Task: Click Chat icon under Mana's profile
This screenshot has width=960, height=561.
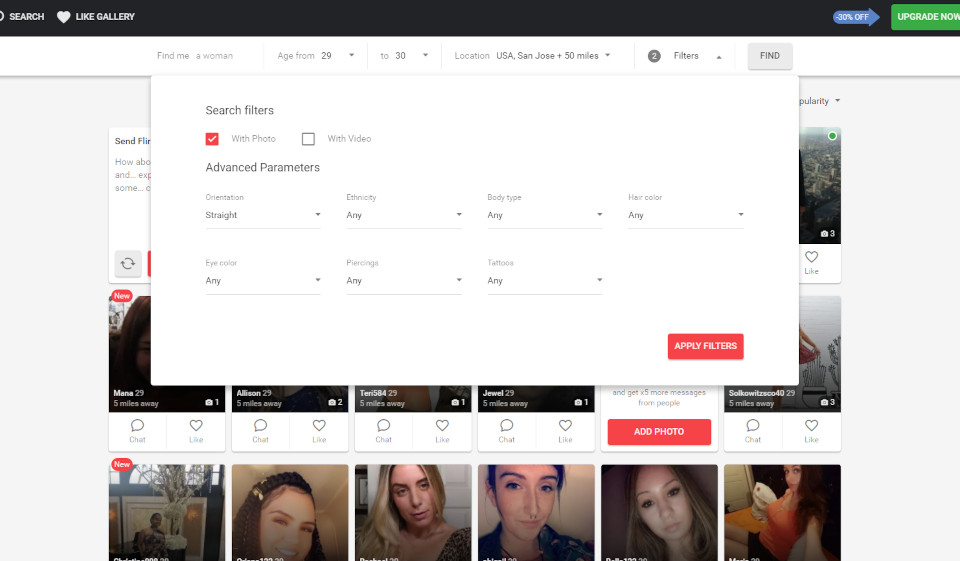Action: click(x=138, y=430)
